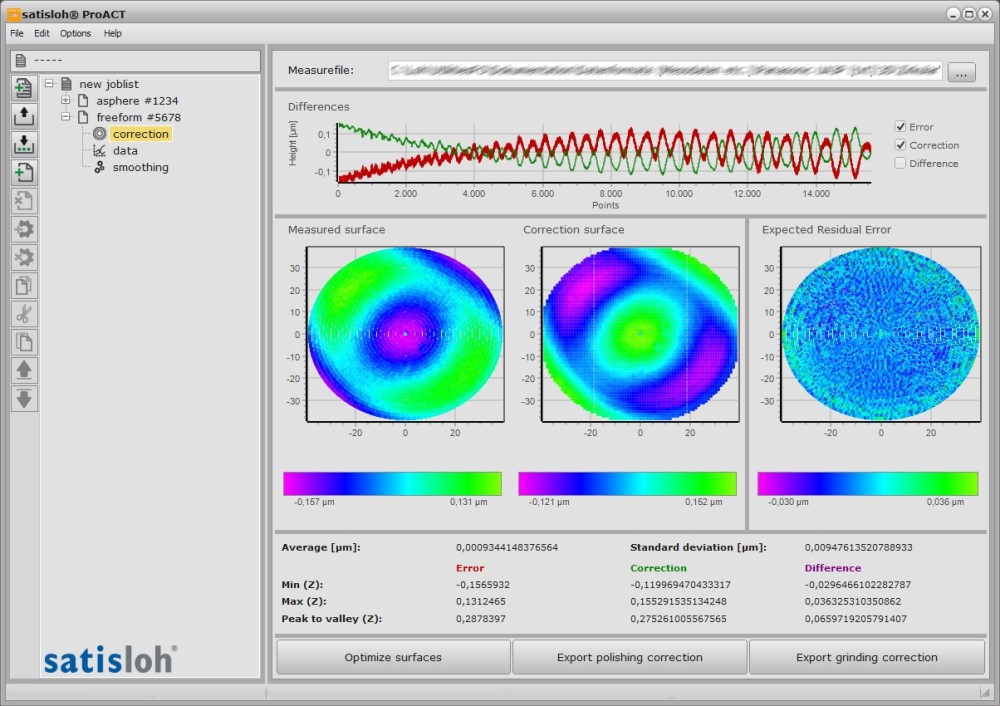1000x706 pixels.
Task: Click the Measured surface color scale bar
Action: (392, 482)
